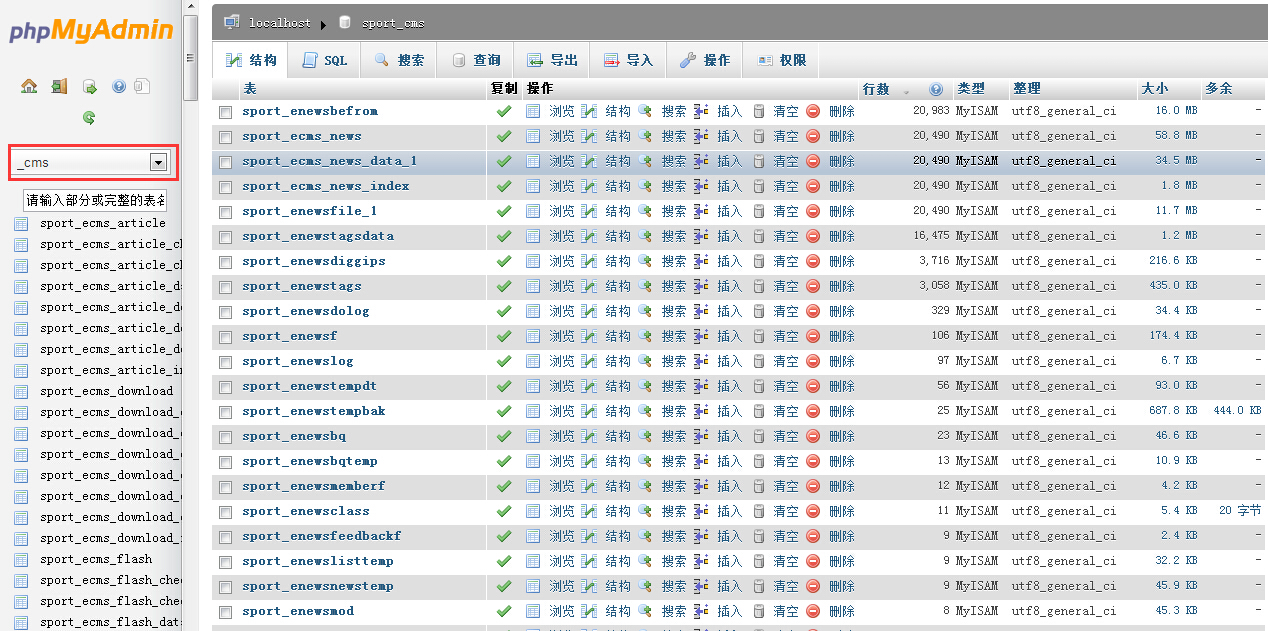The width and height of the screenshot is (1268, 631).
Task: Switch to the 查询 tab
Action: tap(475, 60)
